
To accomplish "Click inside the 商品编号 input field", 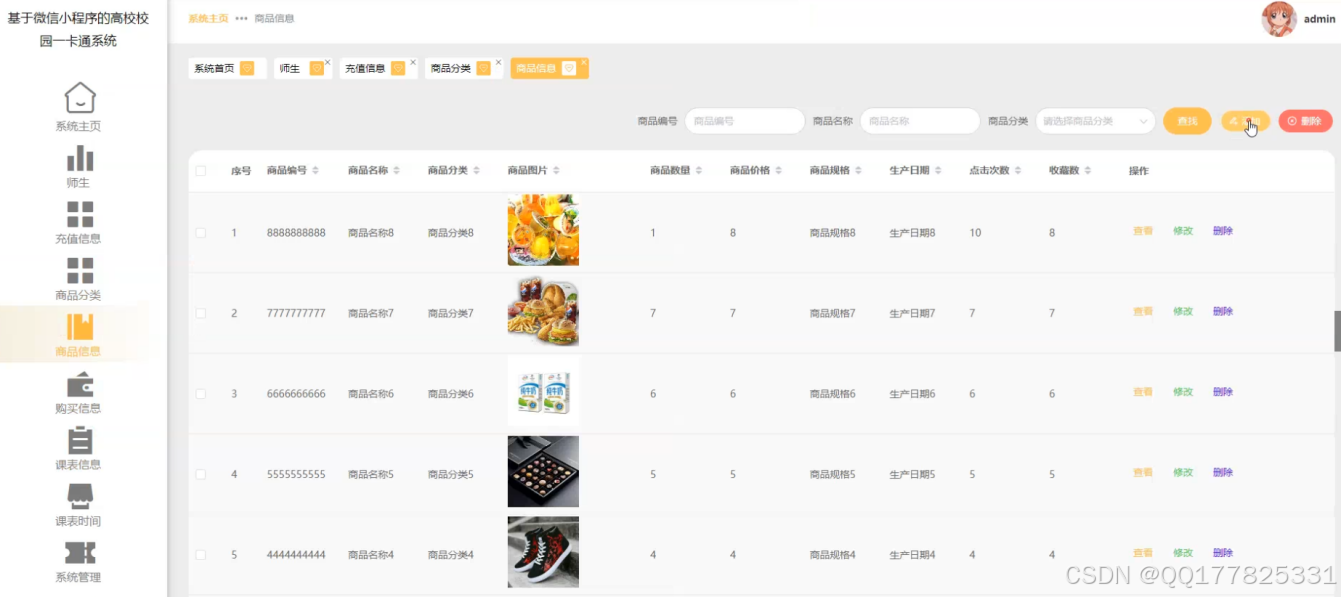I will 744,120.
